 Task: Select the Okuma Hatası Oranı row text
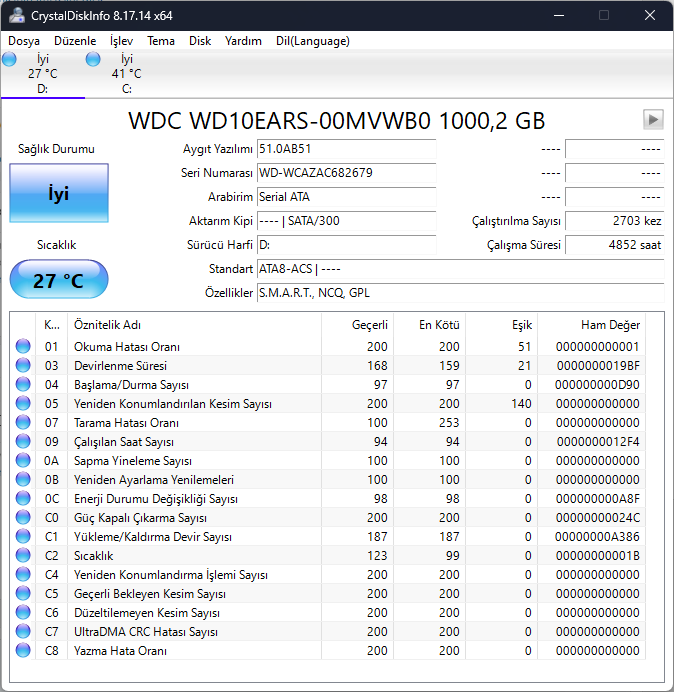pos(127,347)
